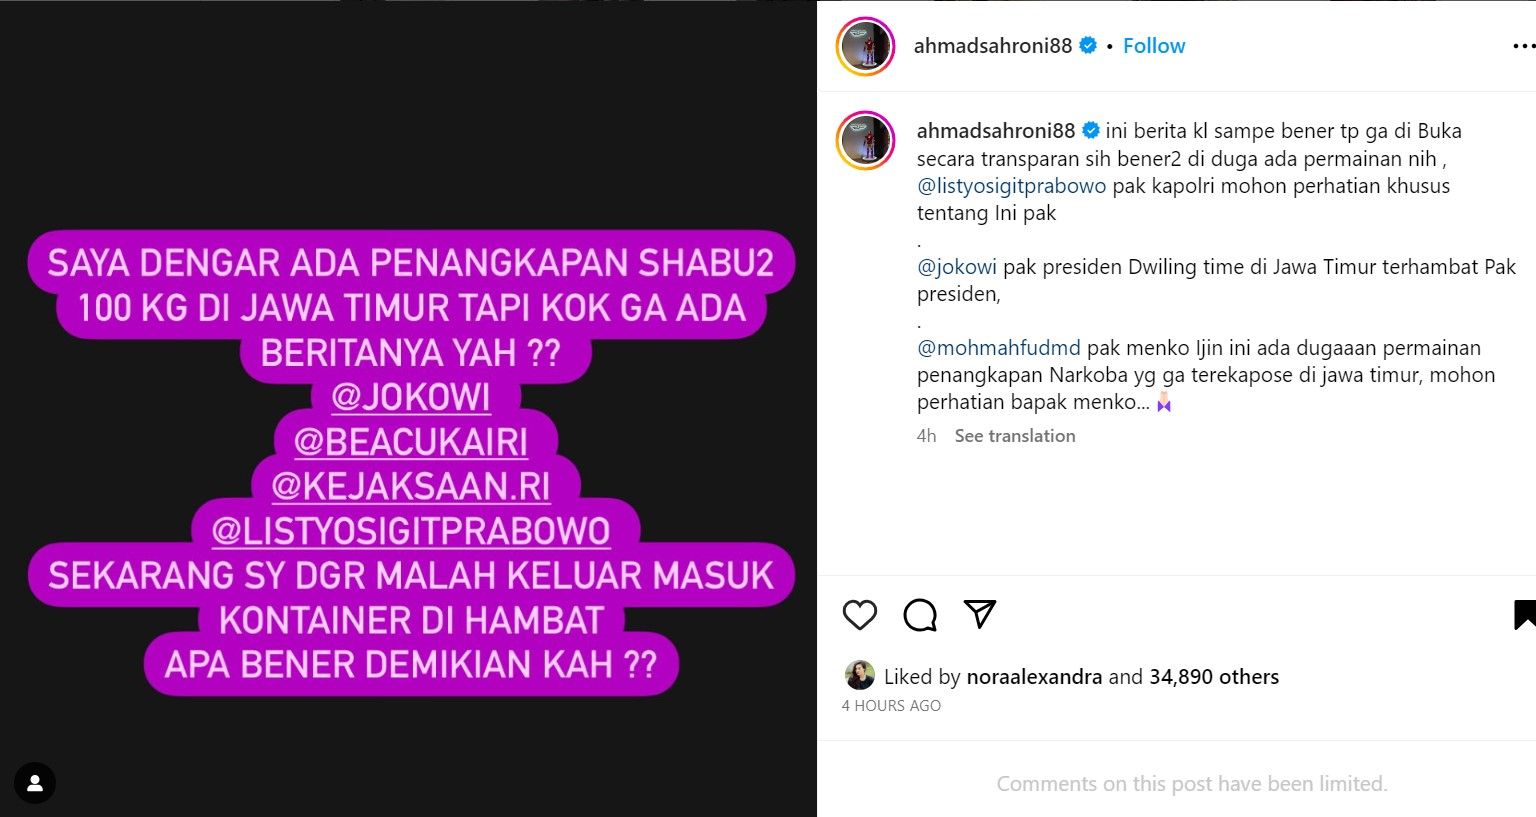Viewport: 1536px width, 817px height.
Task: Click the purple text post image
Action: 409,409
